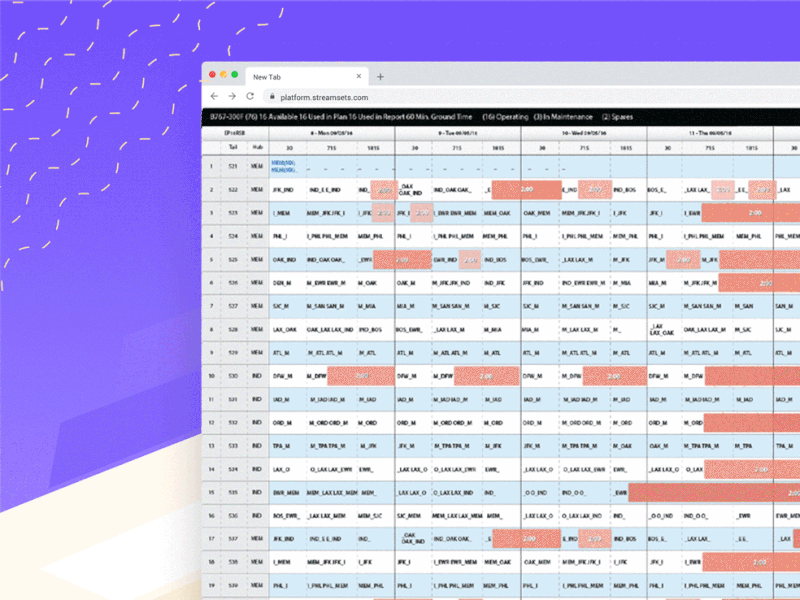Image resolution: width=800 pixels, height=600 pixels.
Task: Open site info via the address bar lock icon
Action: pyautogui.click(x=272, y=96)
